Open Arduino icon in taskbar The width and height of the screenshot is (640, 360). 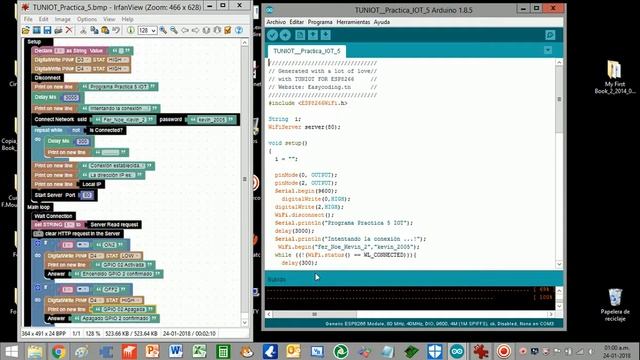[x=457, y=351]
